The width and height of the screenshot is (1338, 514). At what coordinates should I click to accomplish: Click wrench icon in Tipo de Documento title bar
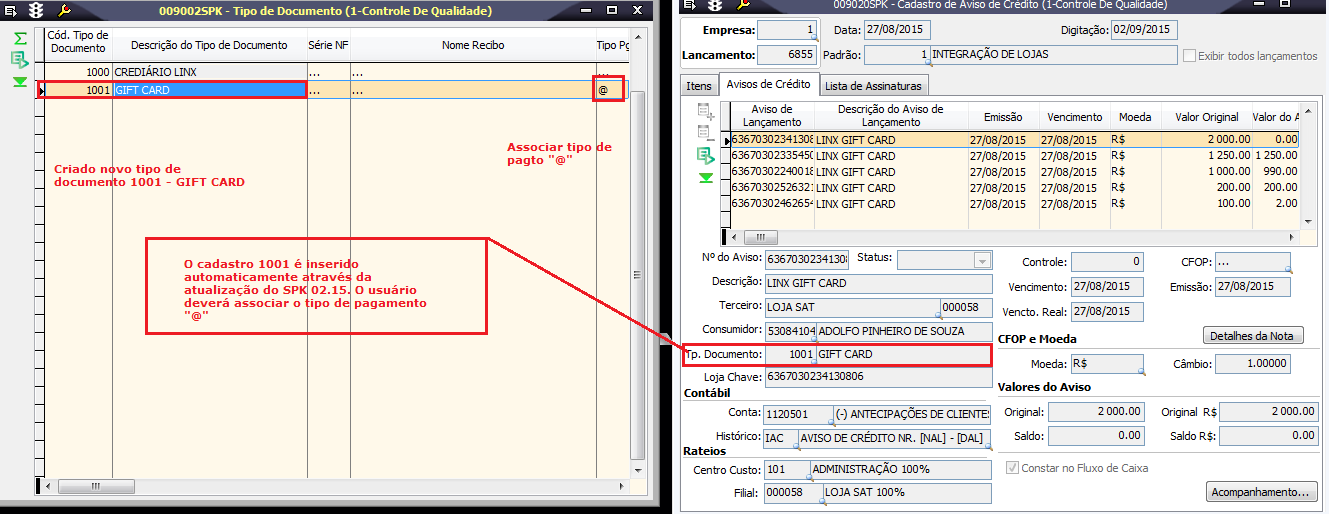(63, 11)
